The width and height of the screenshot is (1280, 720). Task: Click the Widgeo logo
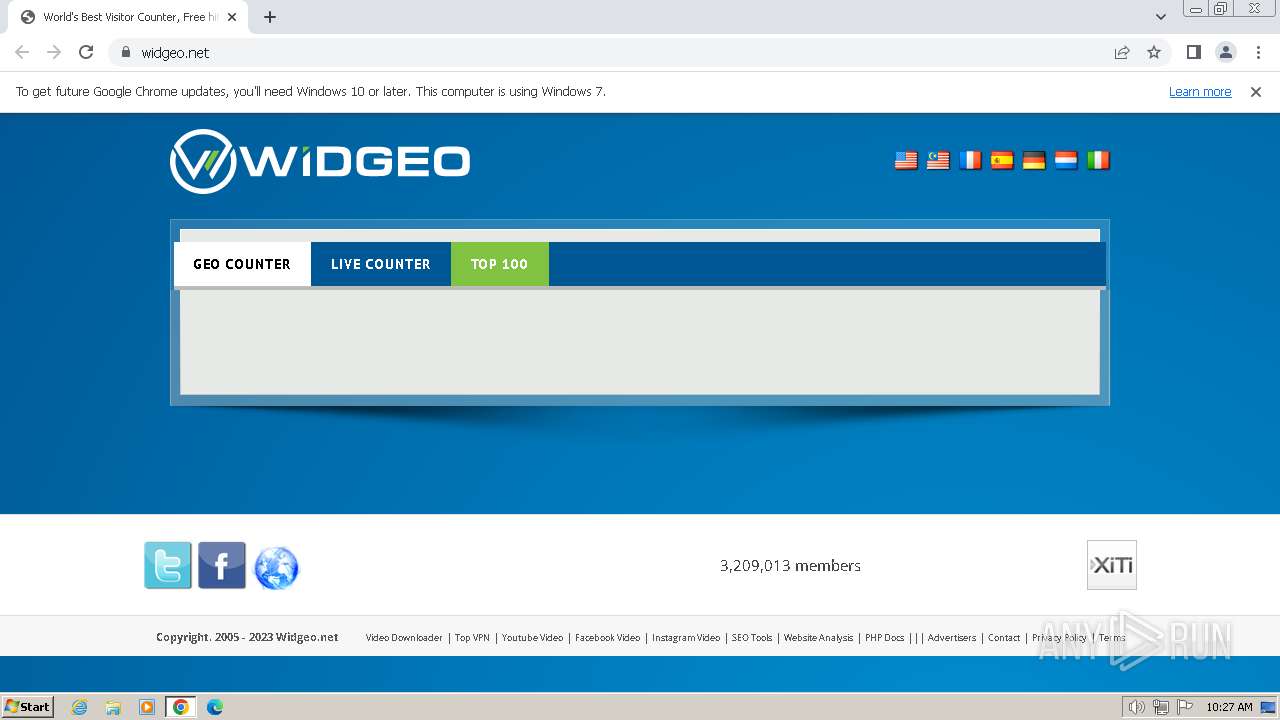click(x=320, y=161)
